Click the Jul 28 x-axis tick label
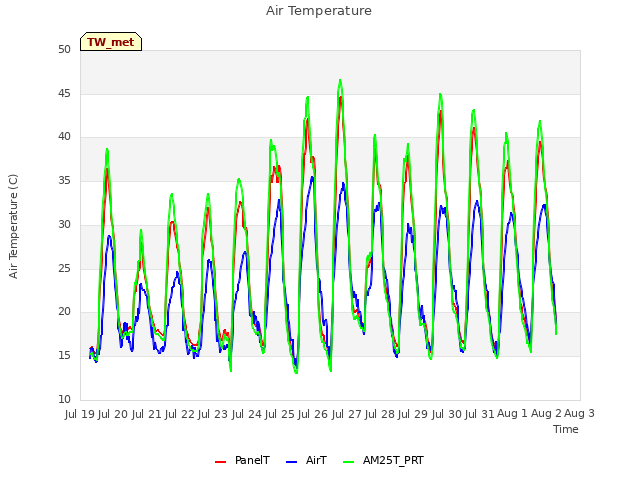 (380, 414)
